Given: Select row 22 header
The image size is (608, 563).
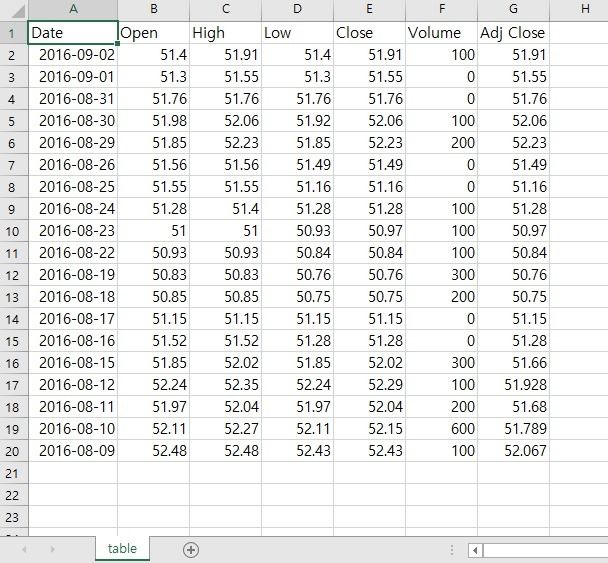Looking at the screenshot, I should (x=14, y=495).
